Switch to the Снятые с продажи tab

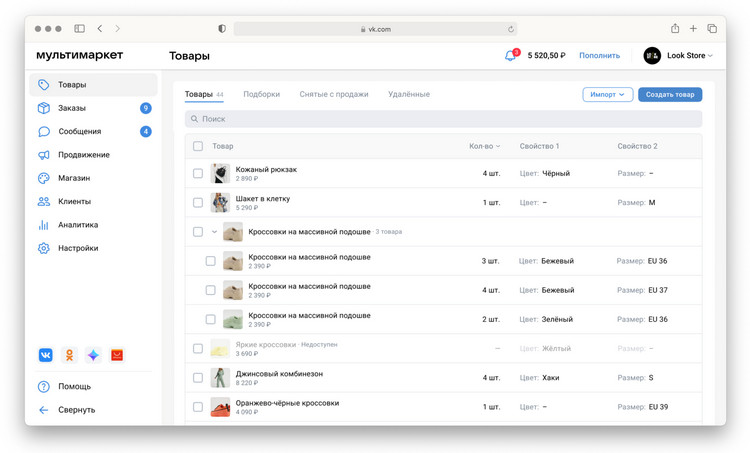(x=333, y=94)
